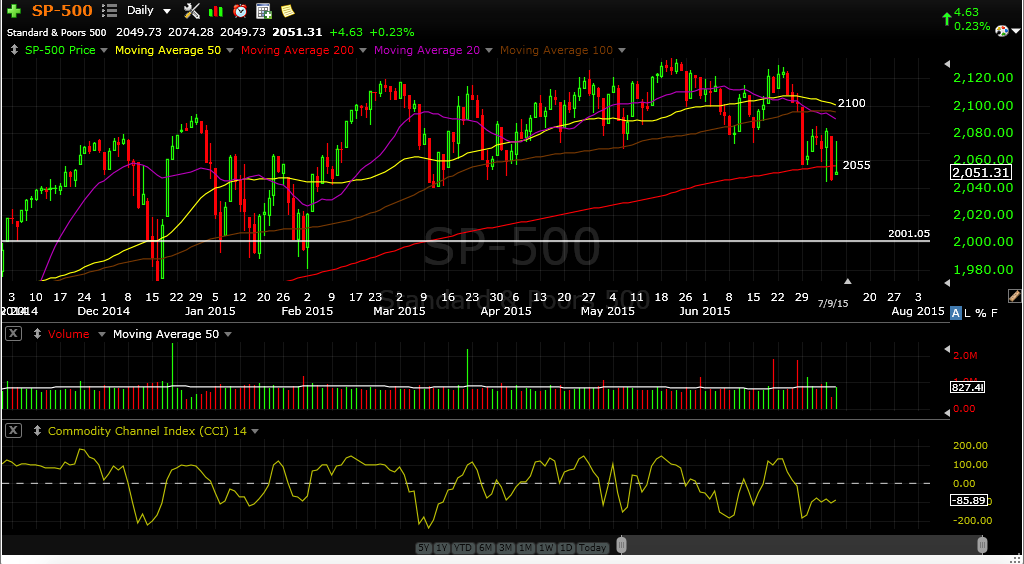Image resolution: width=1024 pixels, height=564 pixels.
Task: Expand the Volume indicator dropdown arrow
Action: tap(102, 334)
